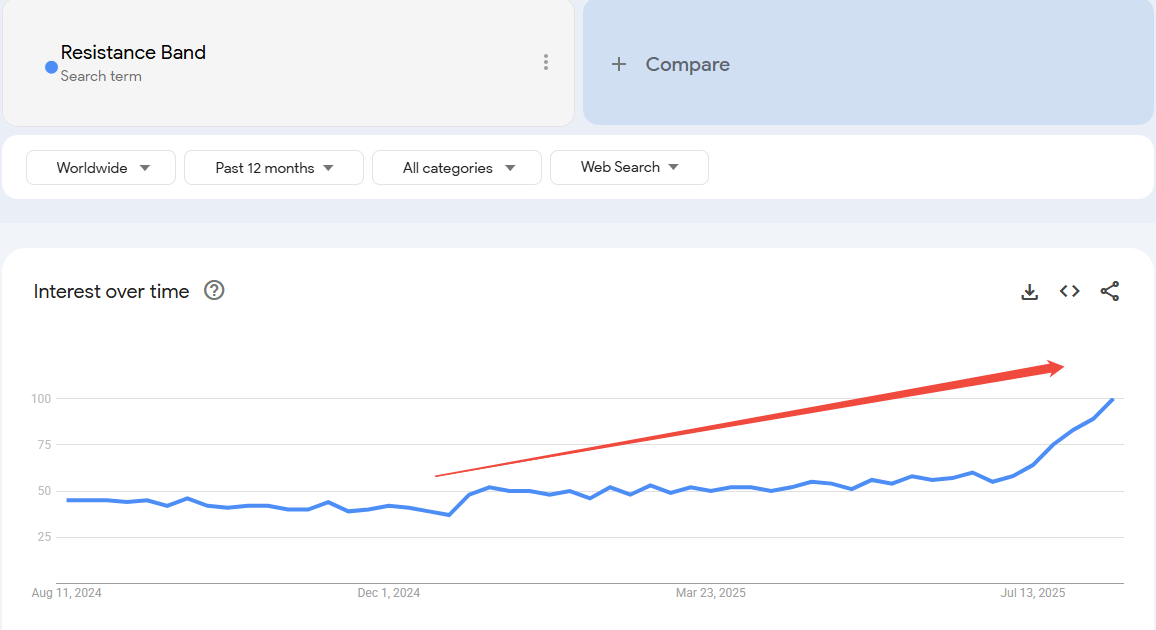Open help info for Interest over time

(214, 291)
